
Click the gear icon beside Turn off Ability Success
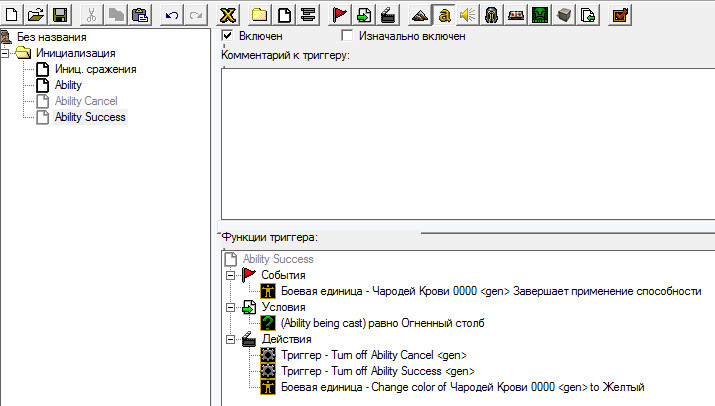(268, 371)
